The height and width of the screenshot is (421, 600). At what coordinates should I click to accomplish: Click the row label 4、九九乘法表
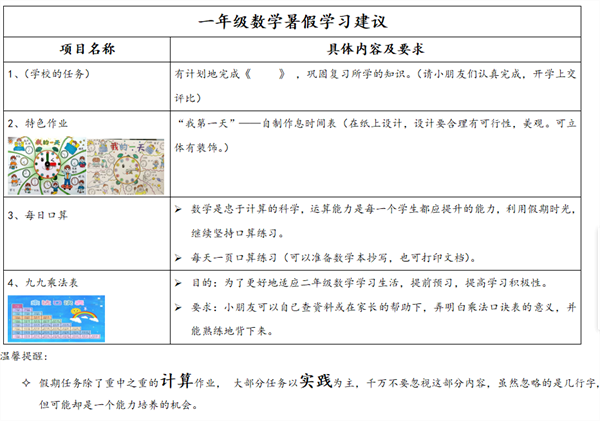tap(43, 282)
